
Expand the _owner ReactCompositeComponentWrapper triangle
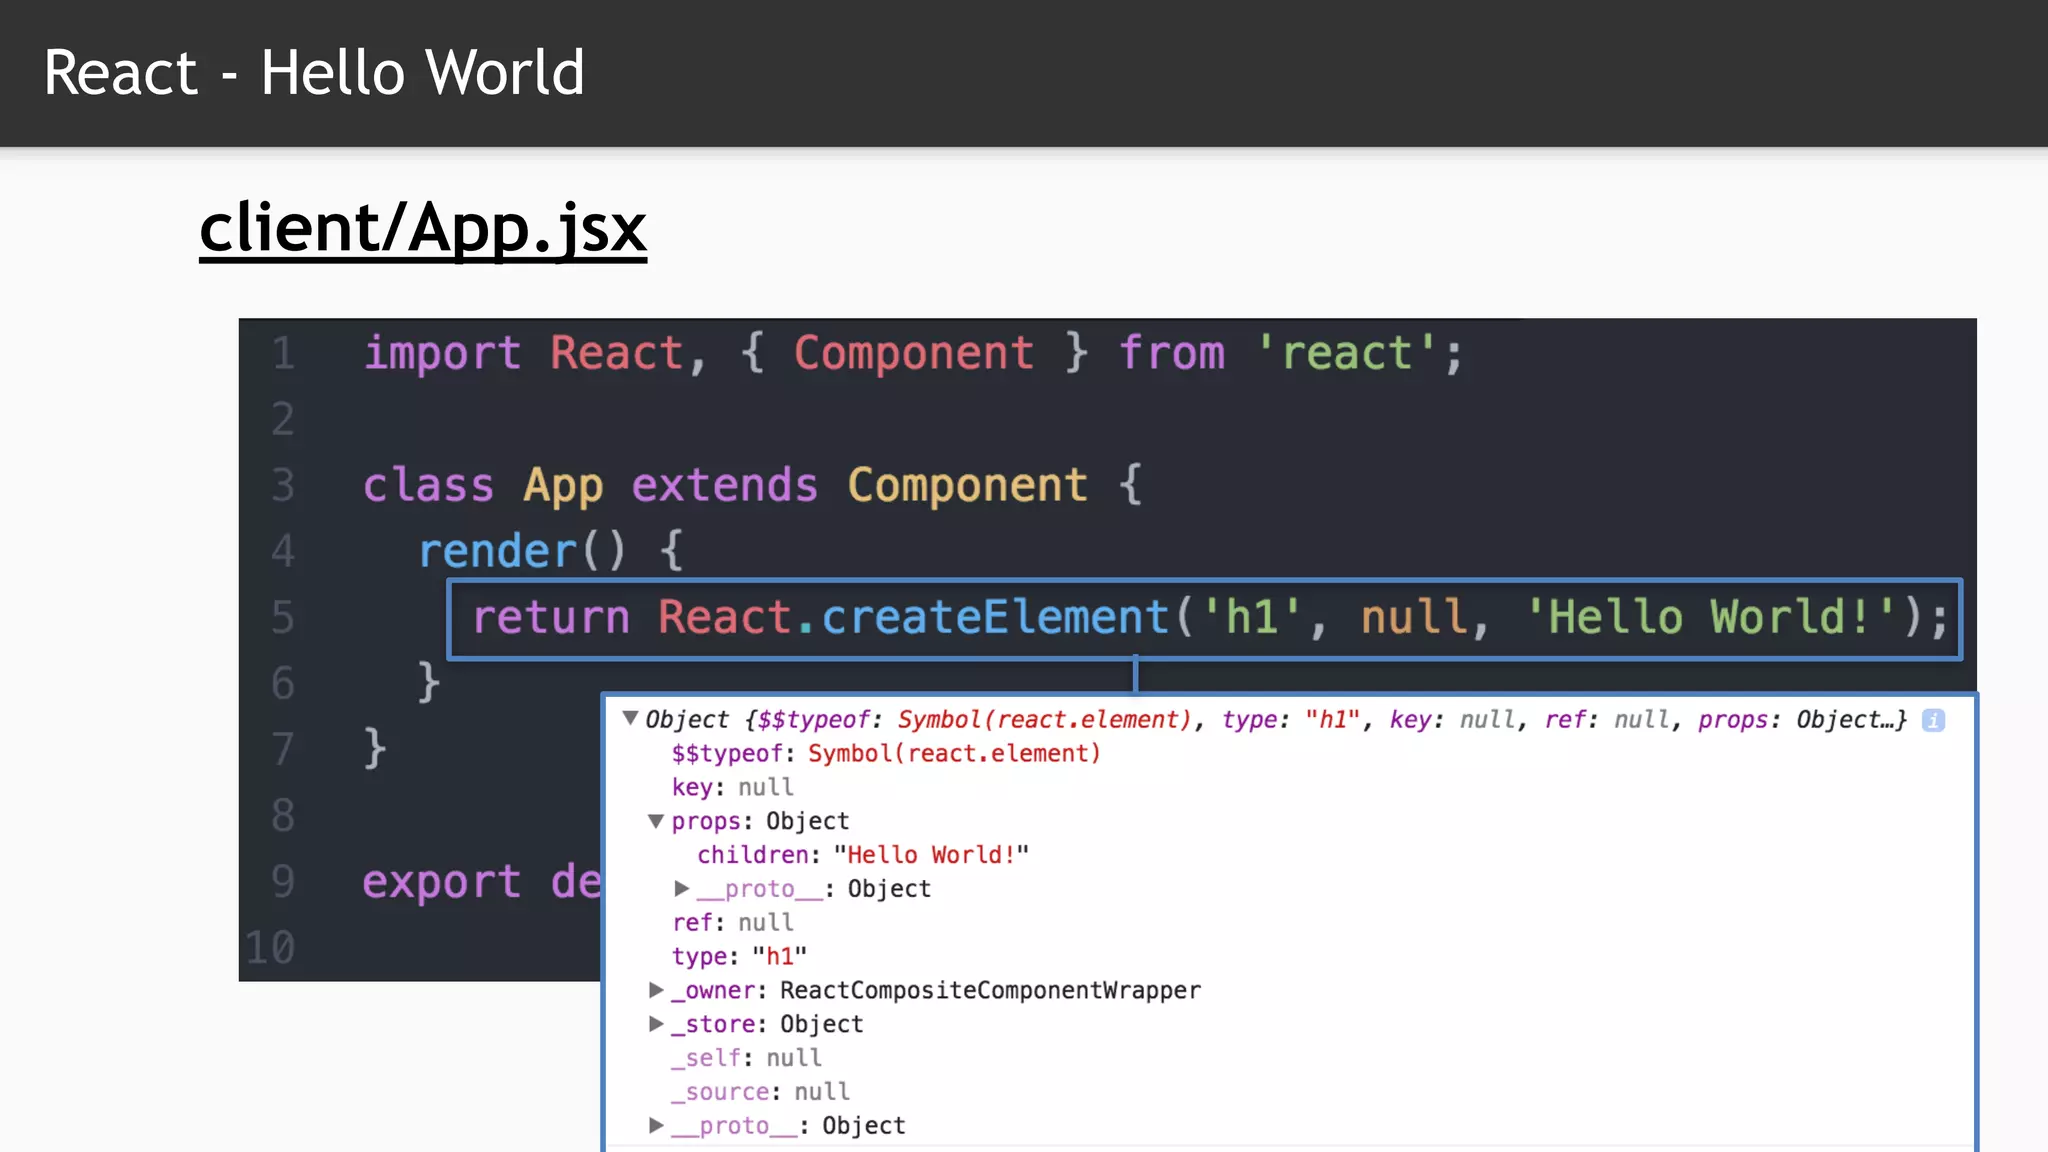click(656, 990)
